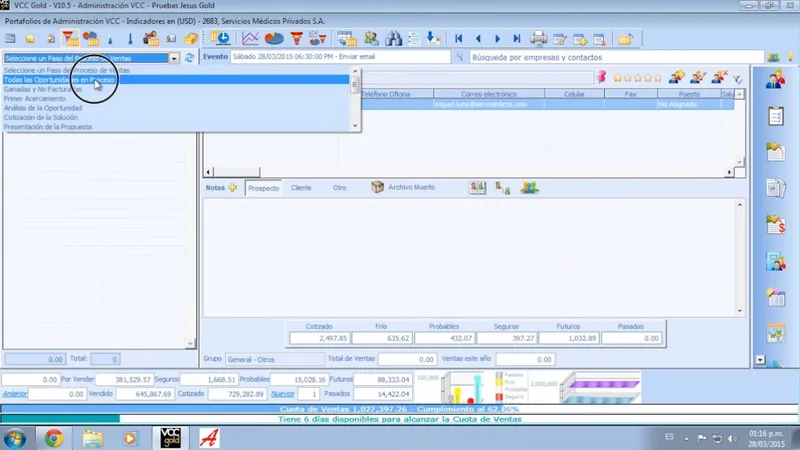Click the search field for empresas y contactos

pyautogui.click(x=616, y=57)
